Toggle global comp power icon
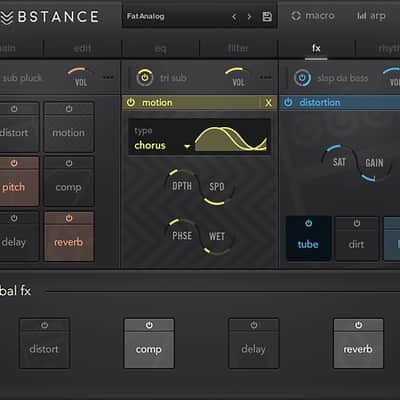 [149, 325]
